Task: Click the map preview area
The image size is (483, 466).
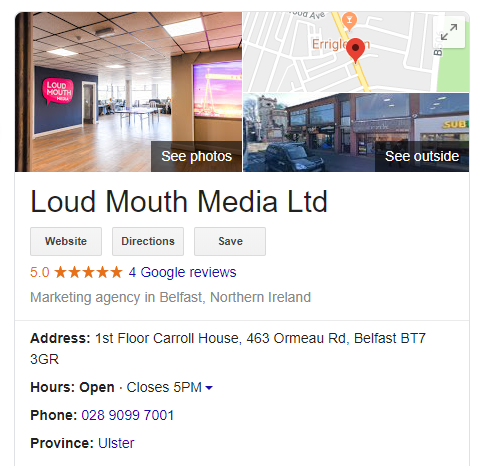Action: tap(356, 52)
